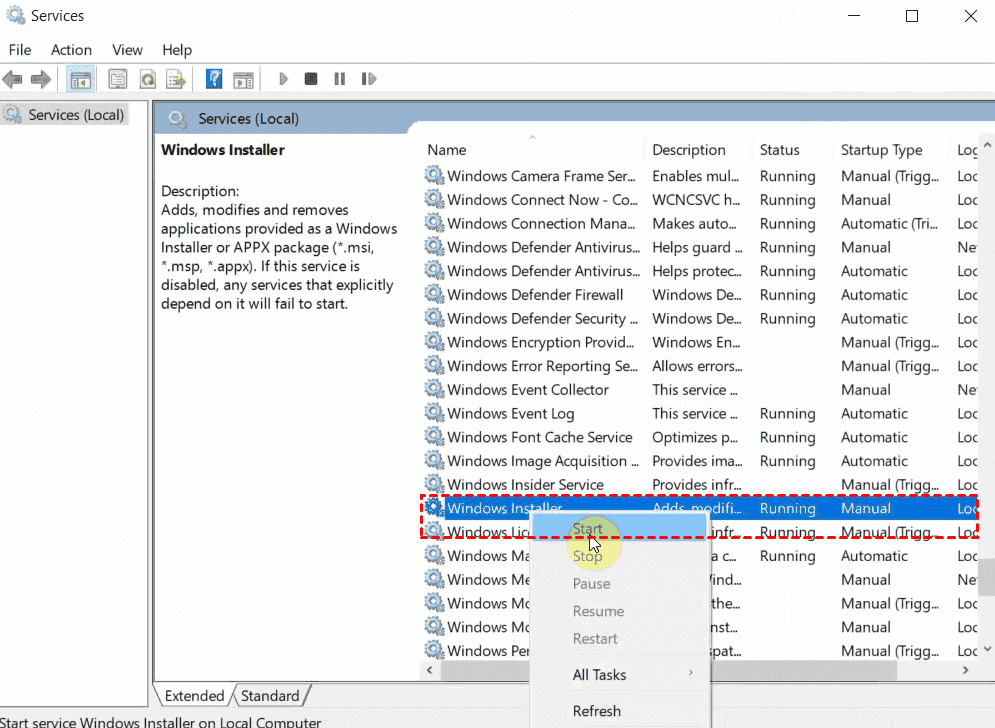Open the Help menu

[x=176, y=50]
